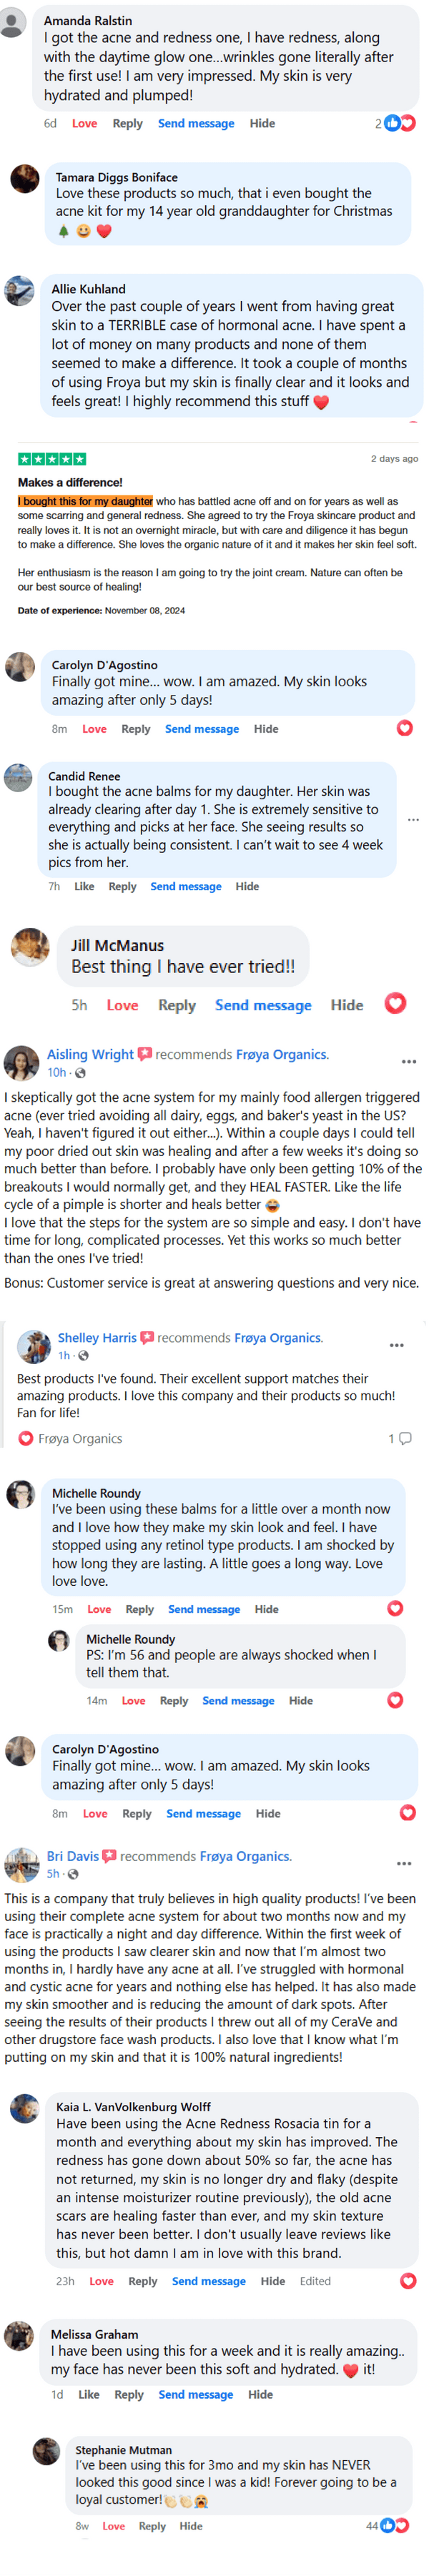Click heart reaction on Candid Renee's neighbor Carolyn comment
The height and width of the screenshot is (2576, 429).
click(405, 728)
